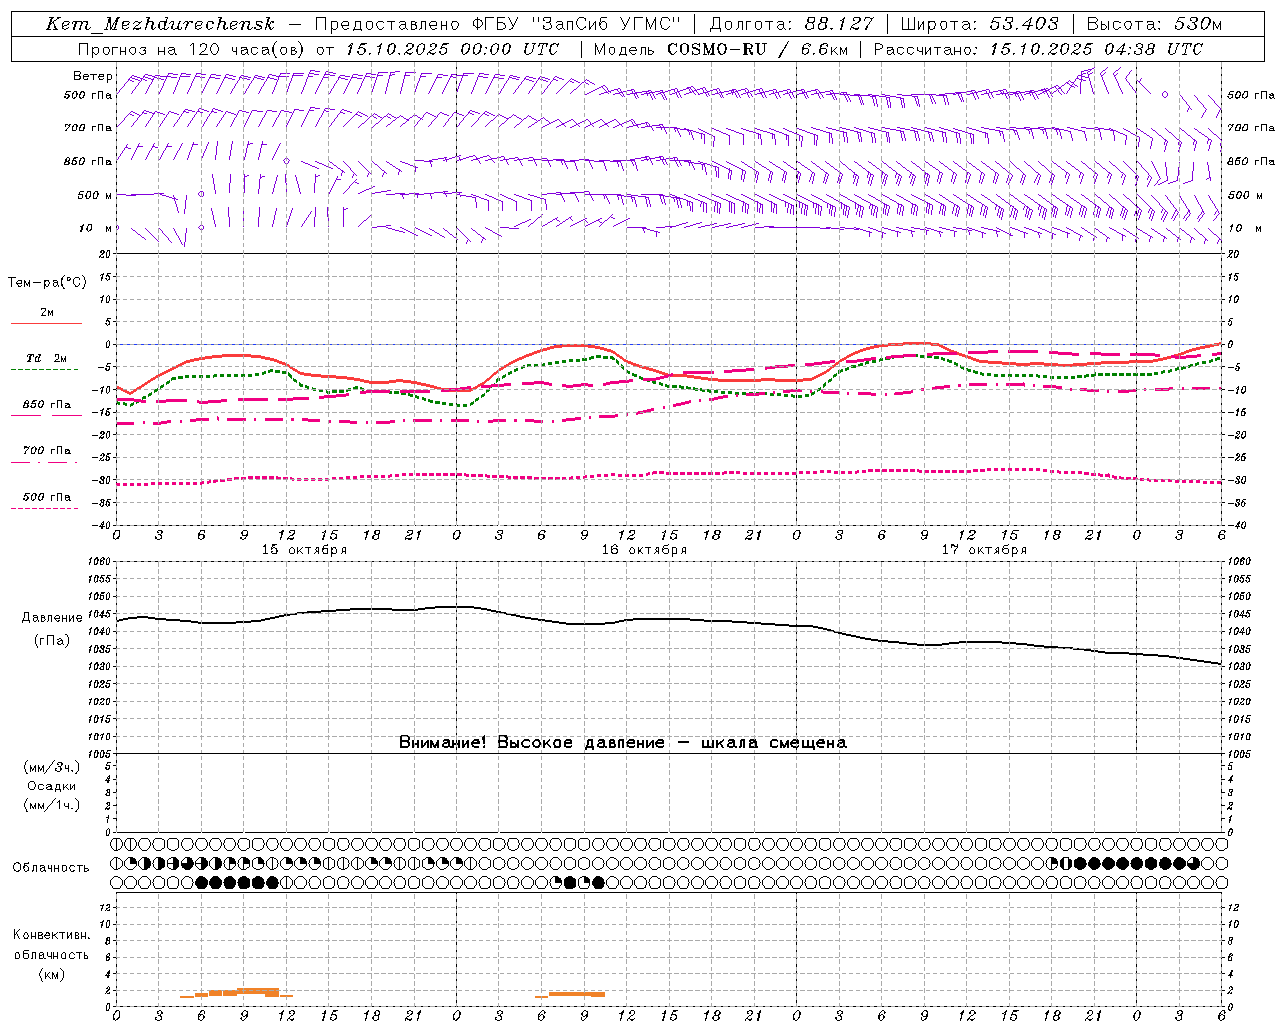Click the 'Td 2м' dew point legend entry
The width and height of the screenshot is (1280, 1024).
(x=46, y=359)
